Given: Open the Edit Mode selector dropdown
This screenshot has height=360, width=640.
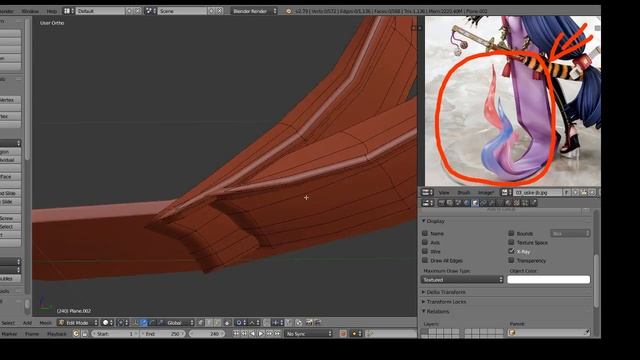Looking at the screenshot, I should 78,323.
